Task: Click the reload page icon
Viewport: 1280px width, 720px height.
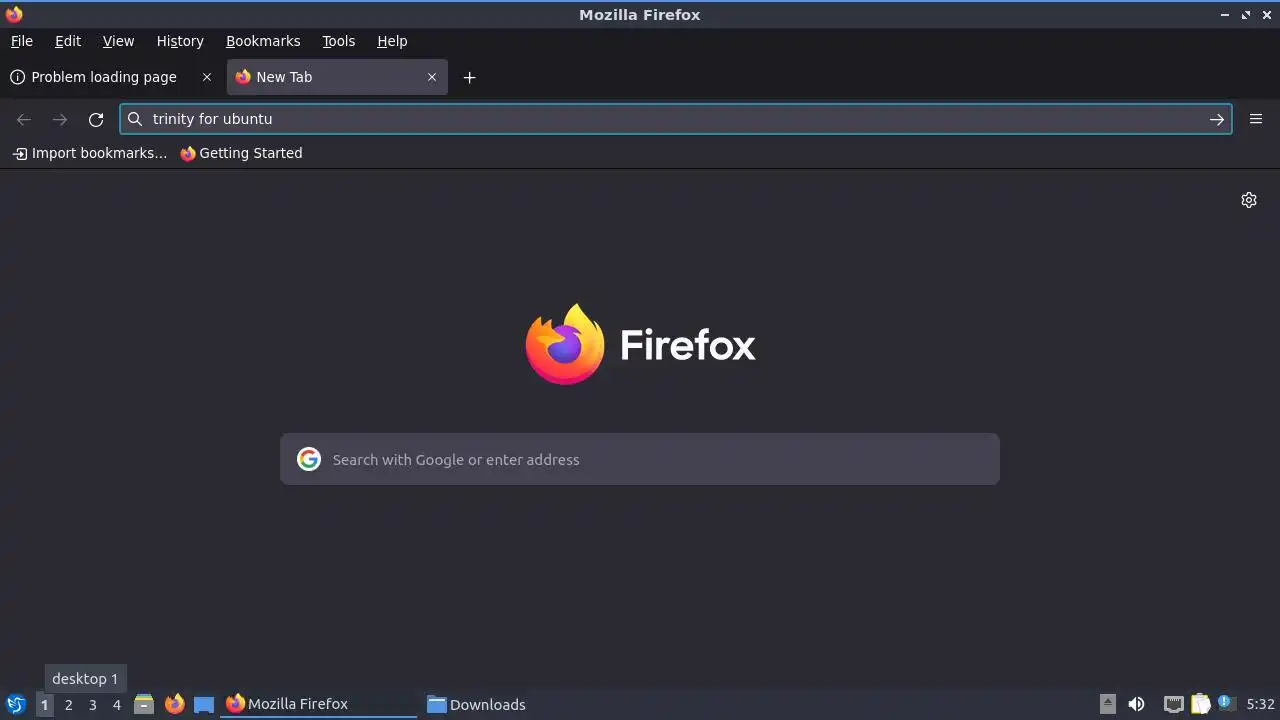Action: (x=96, y=119)
